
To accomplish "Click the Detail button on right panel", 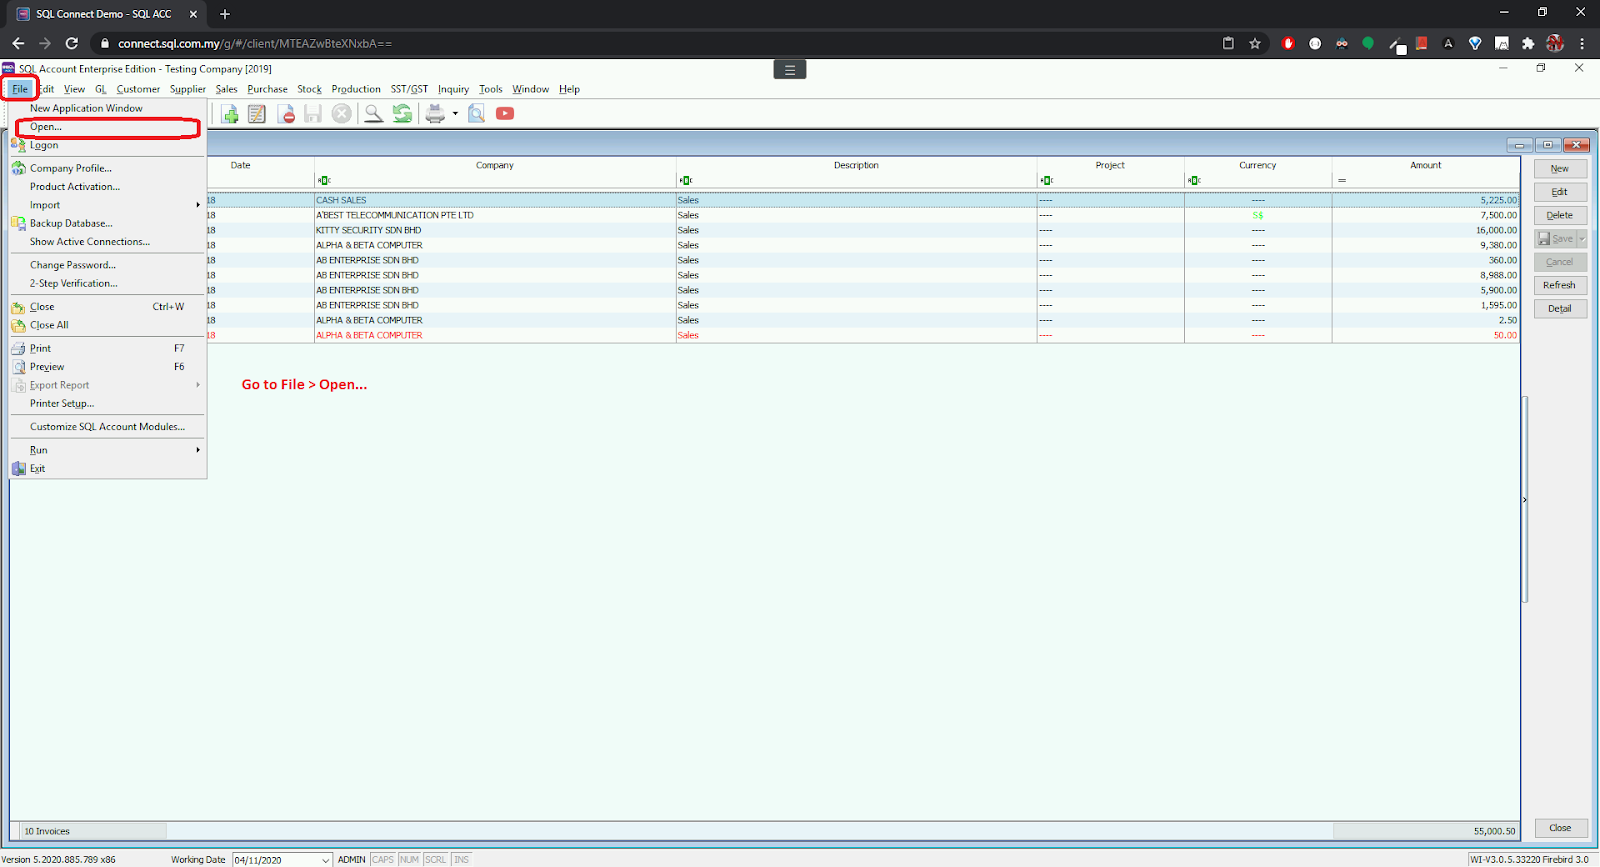I will tap(1560, 309).
